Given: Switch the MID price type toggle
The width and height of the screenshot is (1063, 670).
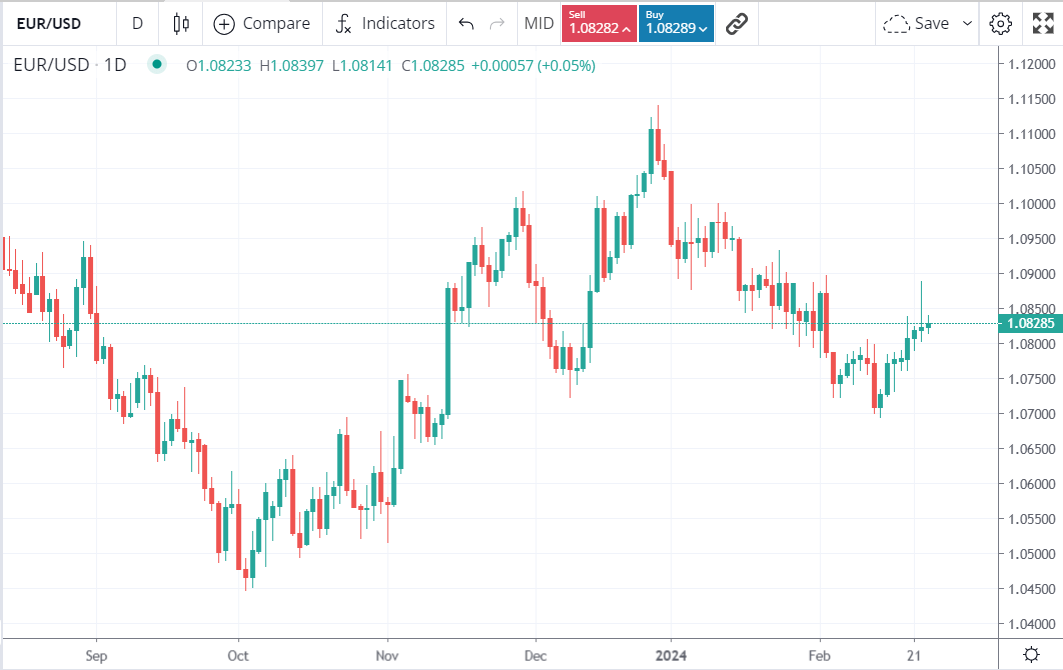Looking at the screenshot, I should [x=538, y=23].
